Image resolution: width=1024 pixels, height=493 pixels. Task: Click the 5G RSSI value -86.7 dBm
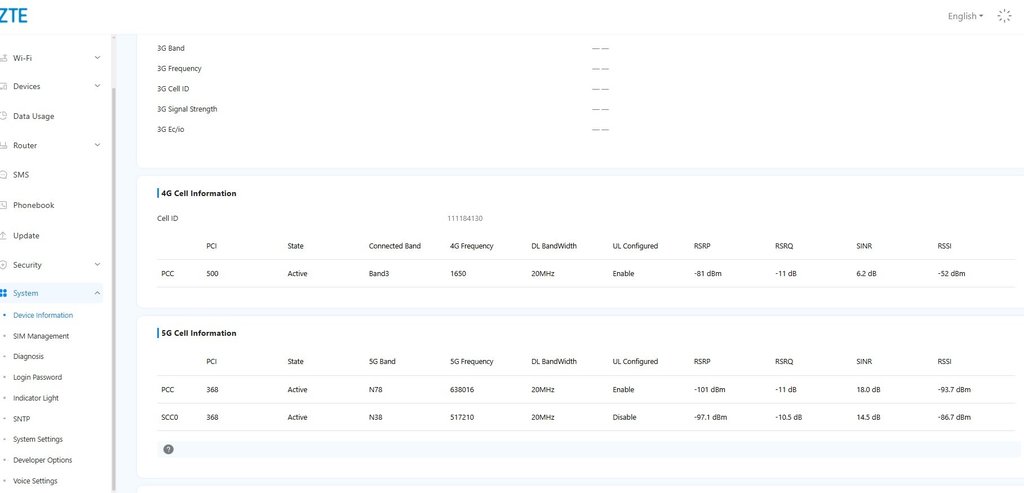point(954,417)
